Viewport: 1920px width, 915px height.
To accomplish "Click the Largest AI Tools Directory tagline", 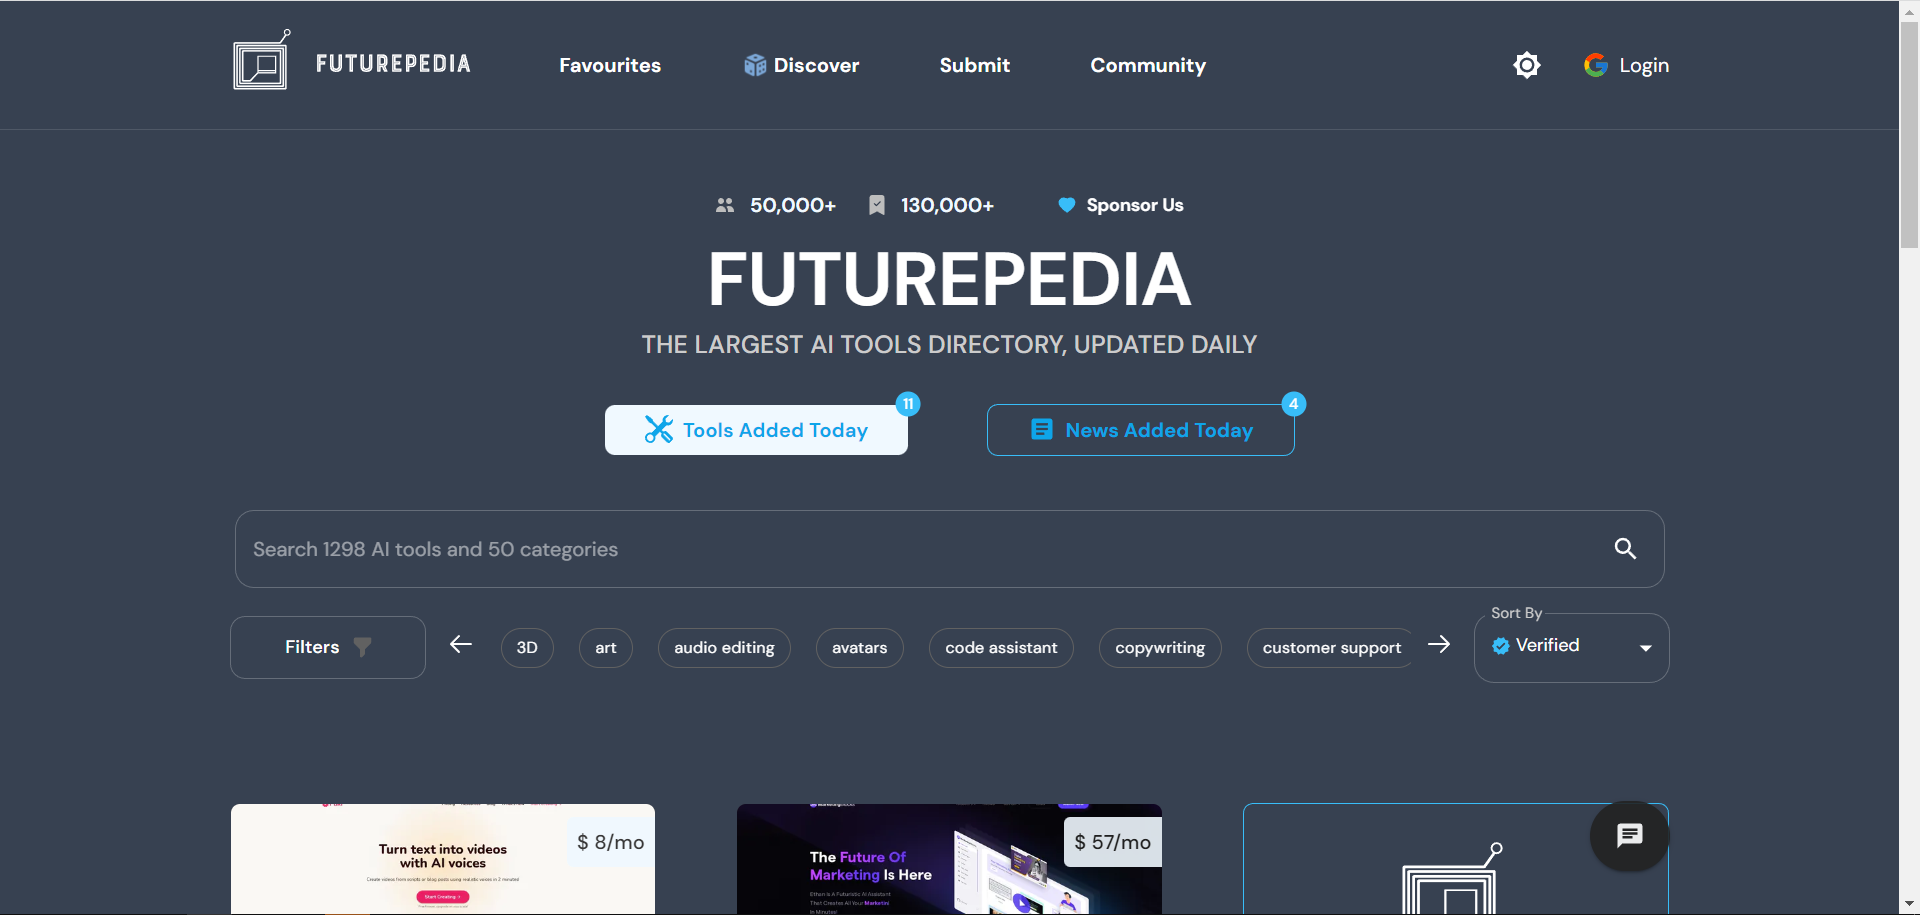I will 949,345.
